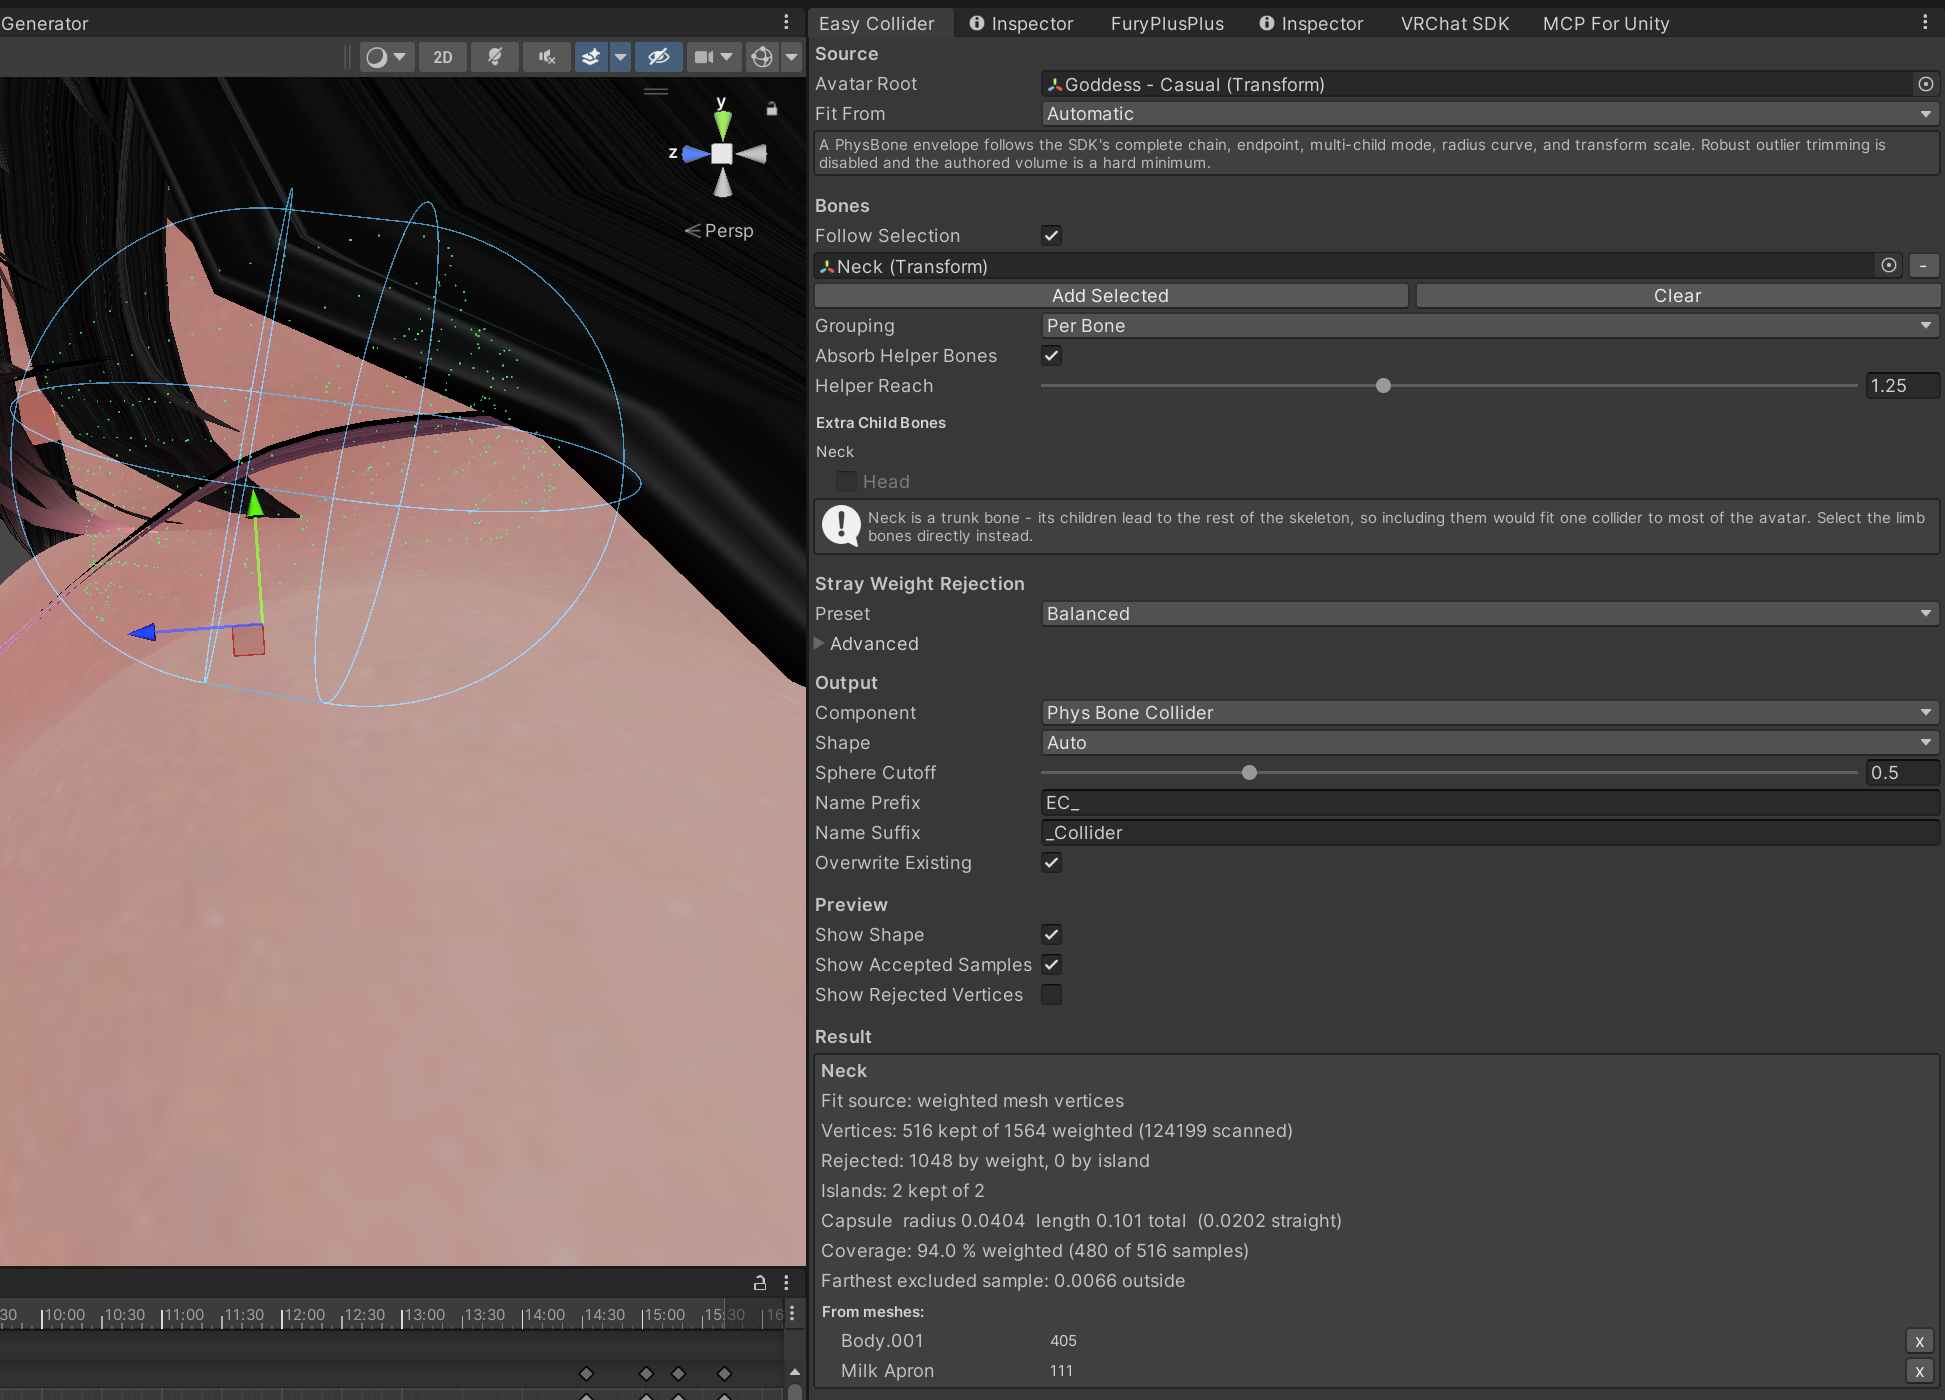Remove Body.001 mesh with its x button
Viewport: 1945px width, 1400px height.
(1919, 1341)
